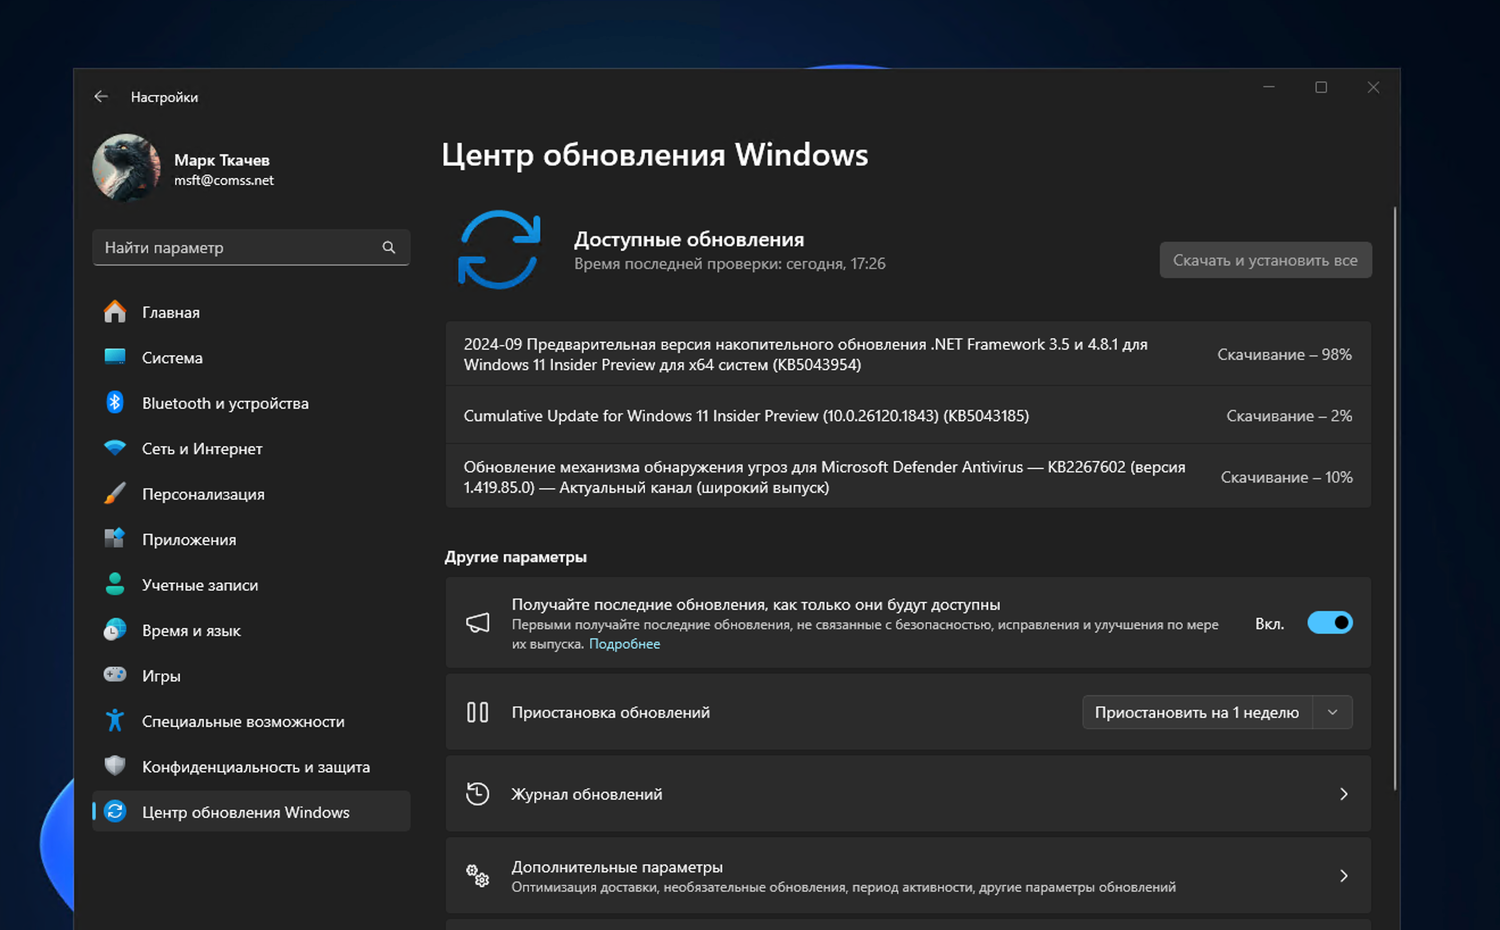Screen dimensions: 1500x930
Task: Select Время и язык in sidebar
Action: click(x=251, y=630)
